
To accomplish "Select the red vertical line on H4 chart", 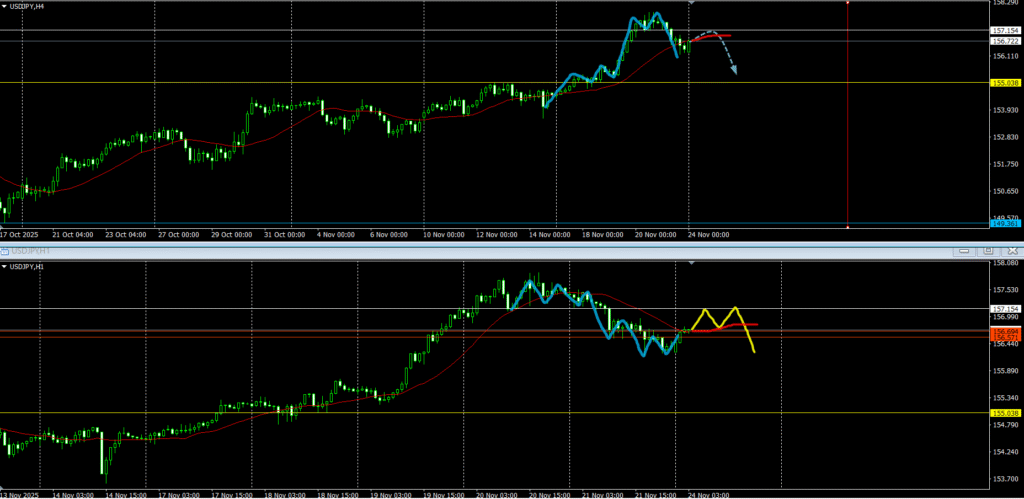I will (848, 120).
